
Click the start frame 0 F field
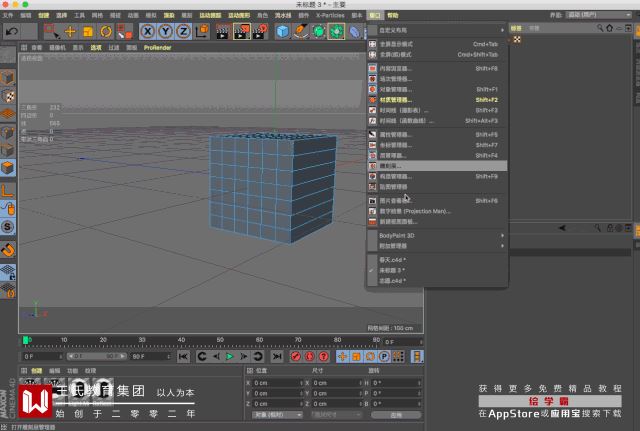coord(42,356)
